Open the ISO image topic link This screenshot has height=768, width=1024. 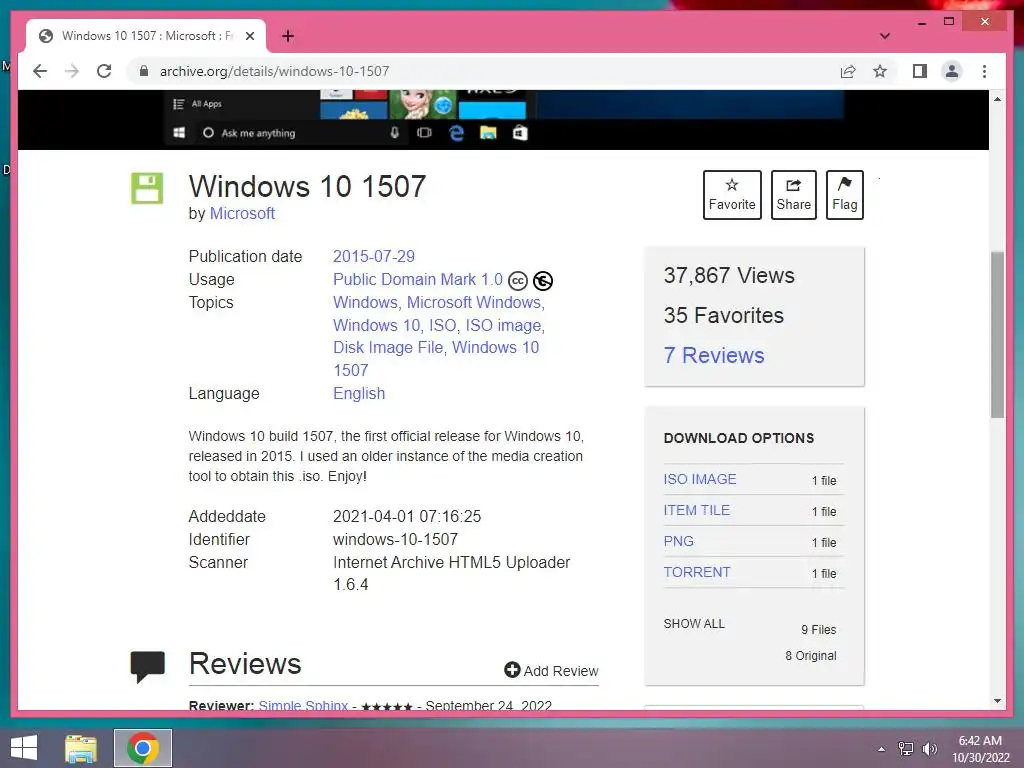coord(505,325)
